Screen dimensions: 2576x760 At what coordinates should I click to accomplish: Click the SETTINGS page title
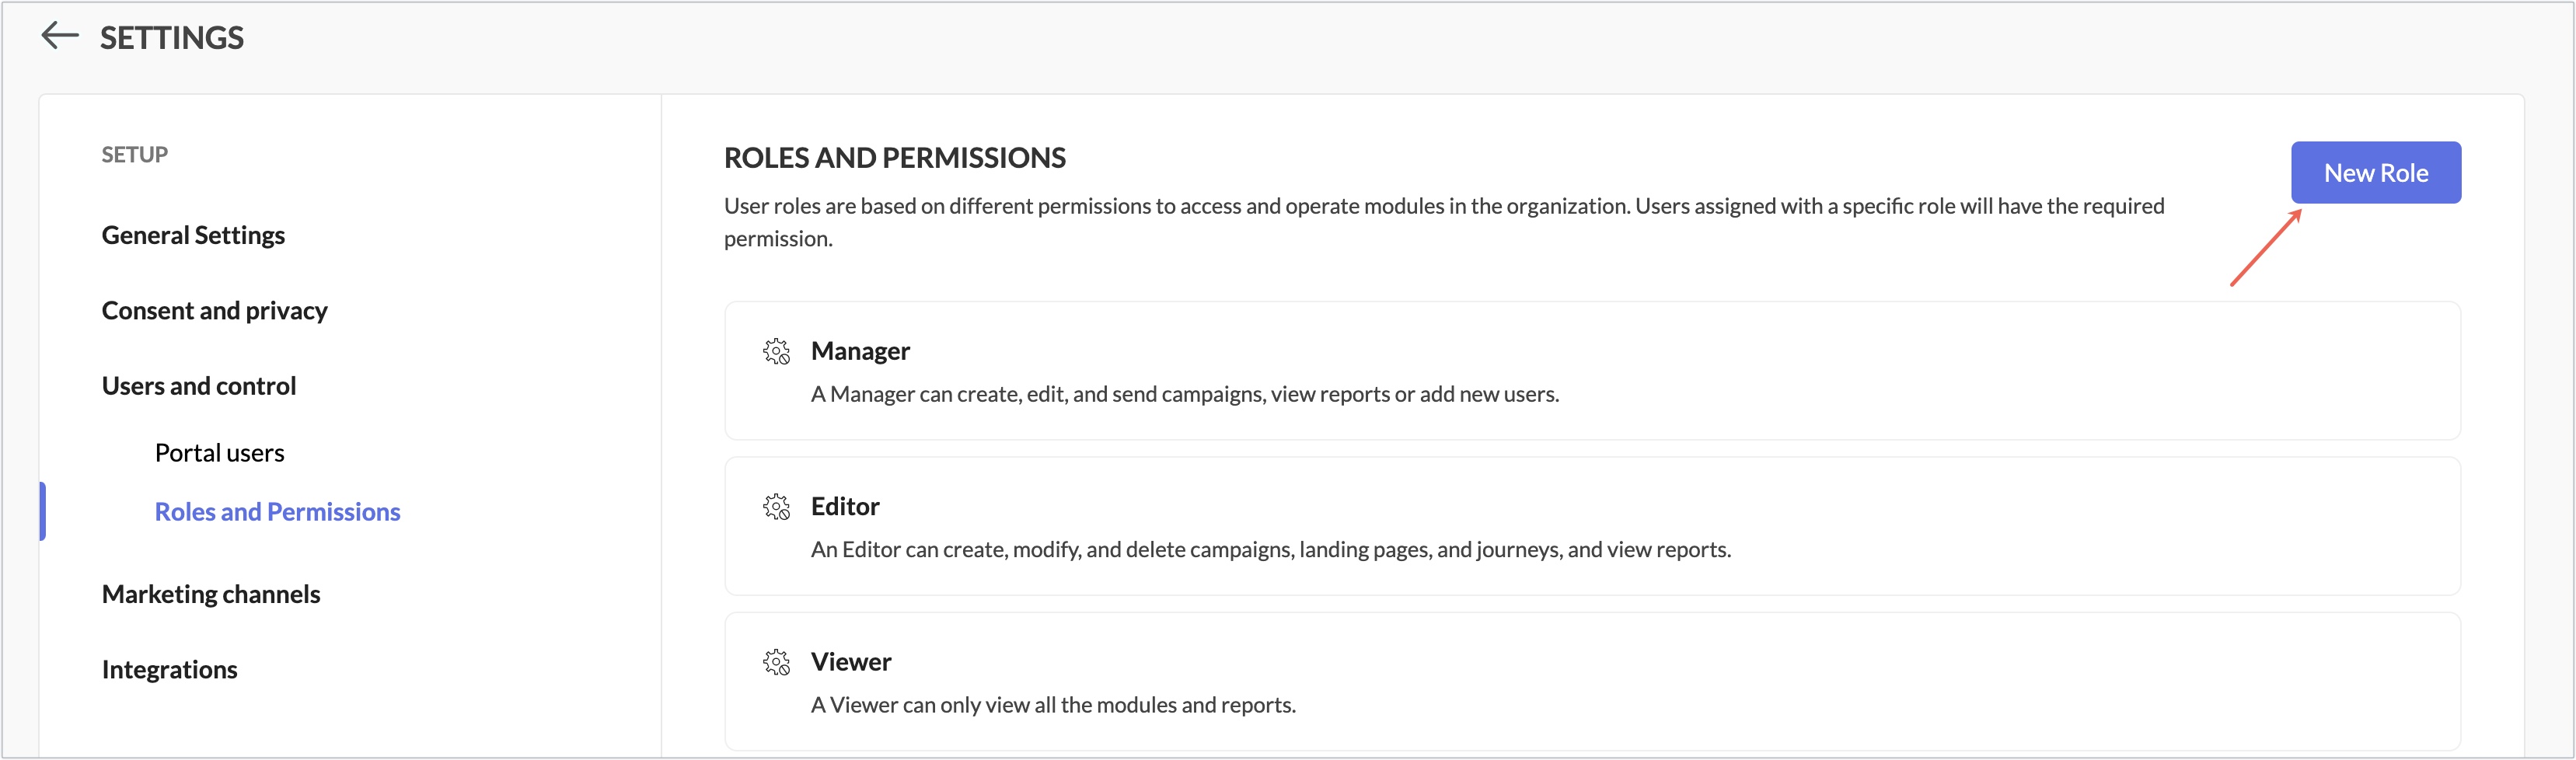172,37
